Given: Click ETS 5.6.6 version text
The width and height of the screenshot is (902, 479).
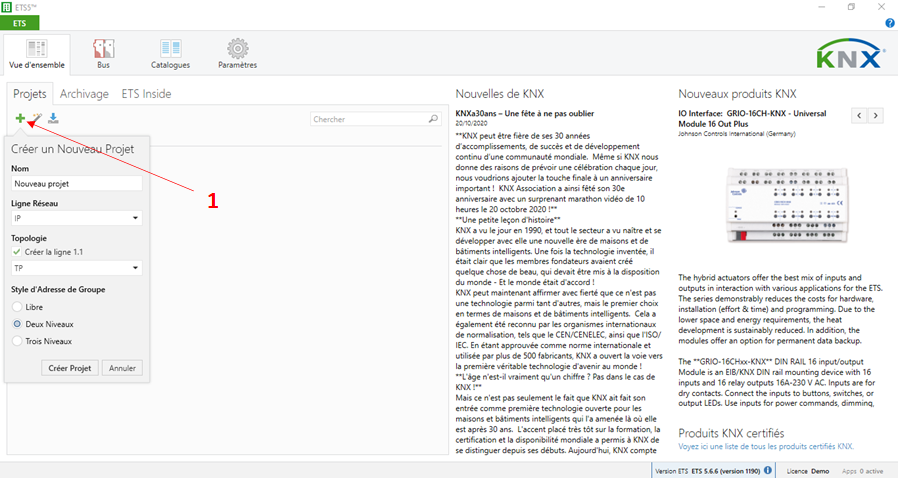Looking at the screenshot, I should 725,471.
